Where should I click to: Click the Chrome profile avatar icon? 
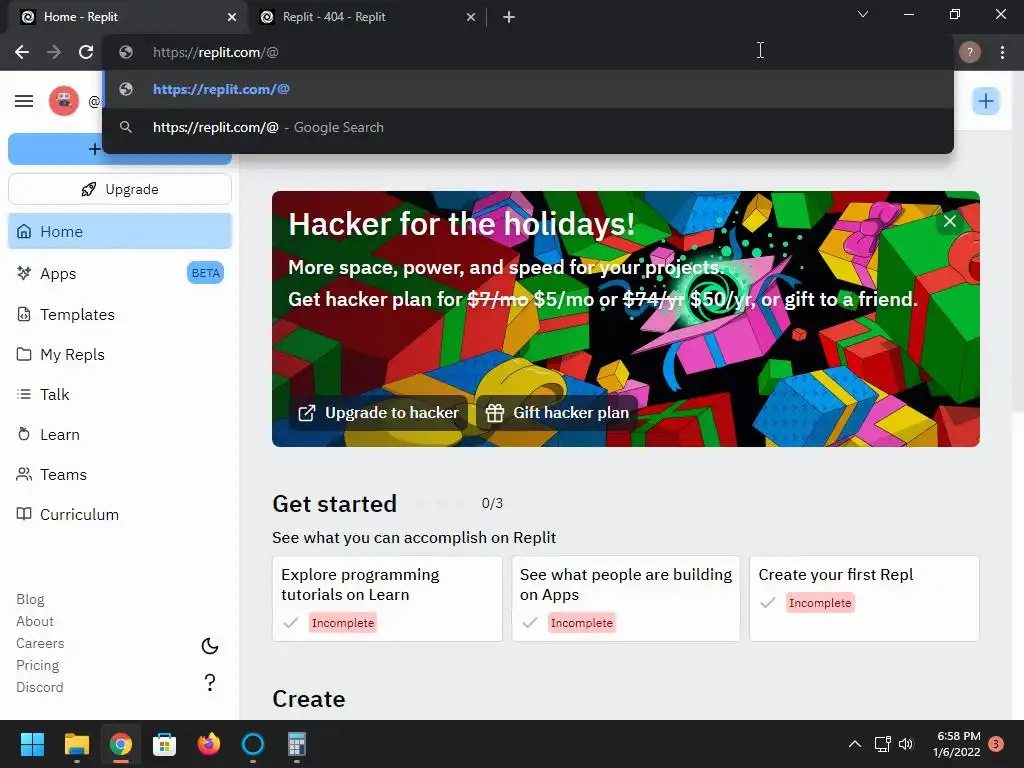tap(970, 52)
